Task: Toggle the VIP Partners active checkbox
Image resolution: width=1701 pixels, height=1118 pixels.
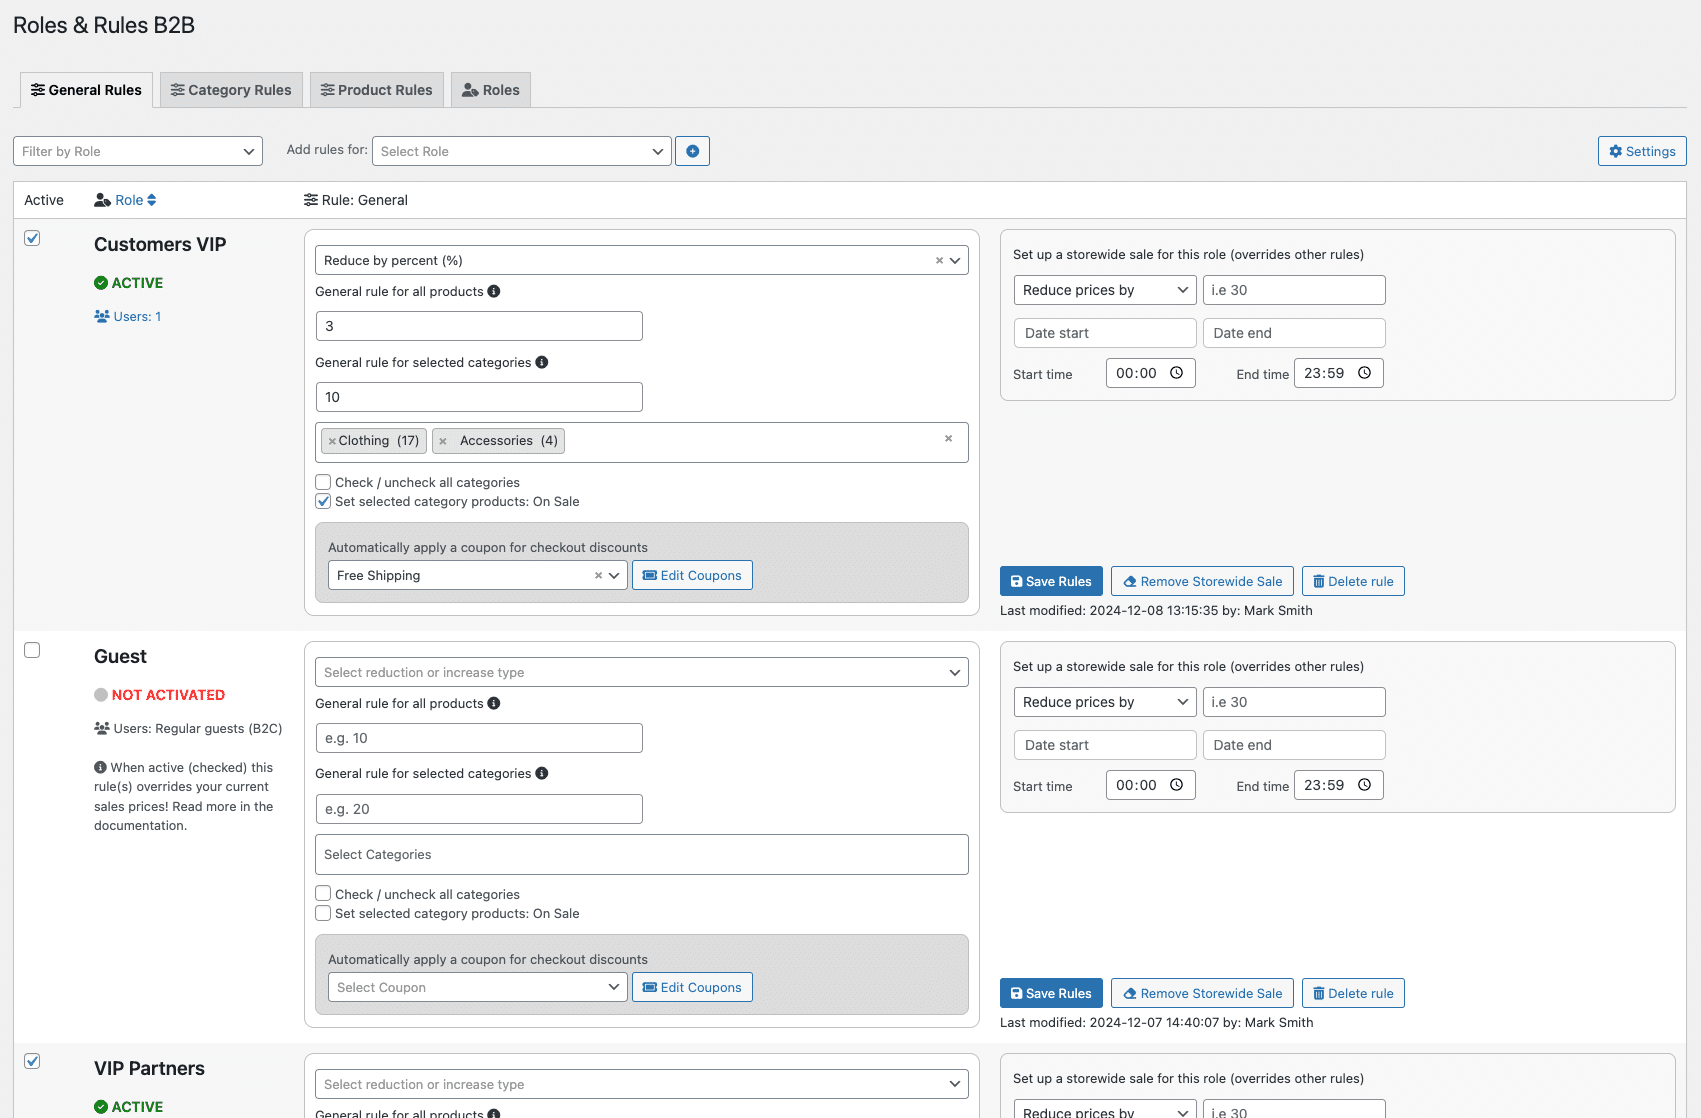Action: [32, 1061]
